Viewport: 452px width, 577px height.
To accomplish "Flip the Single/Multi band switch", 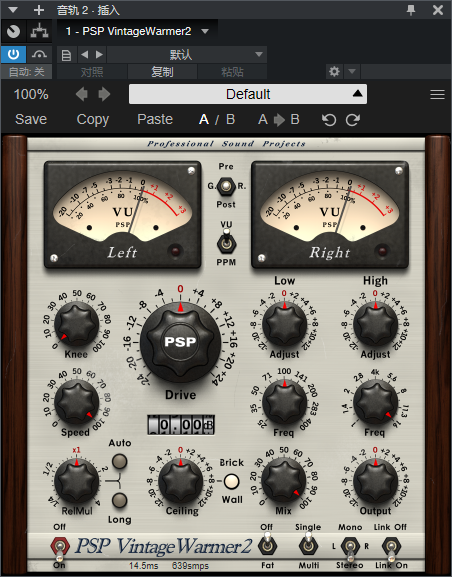I will [308, 545].
